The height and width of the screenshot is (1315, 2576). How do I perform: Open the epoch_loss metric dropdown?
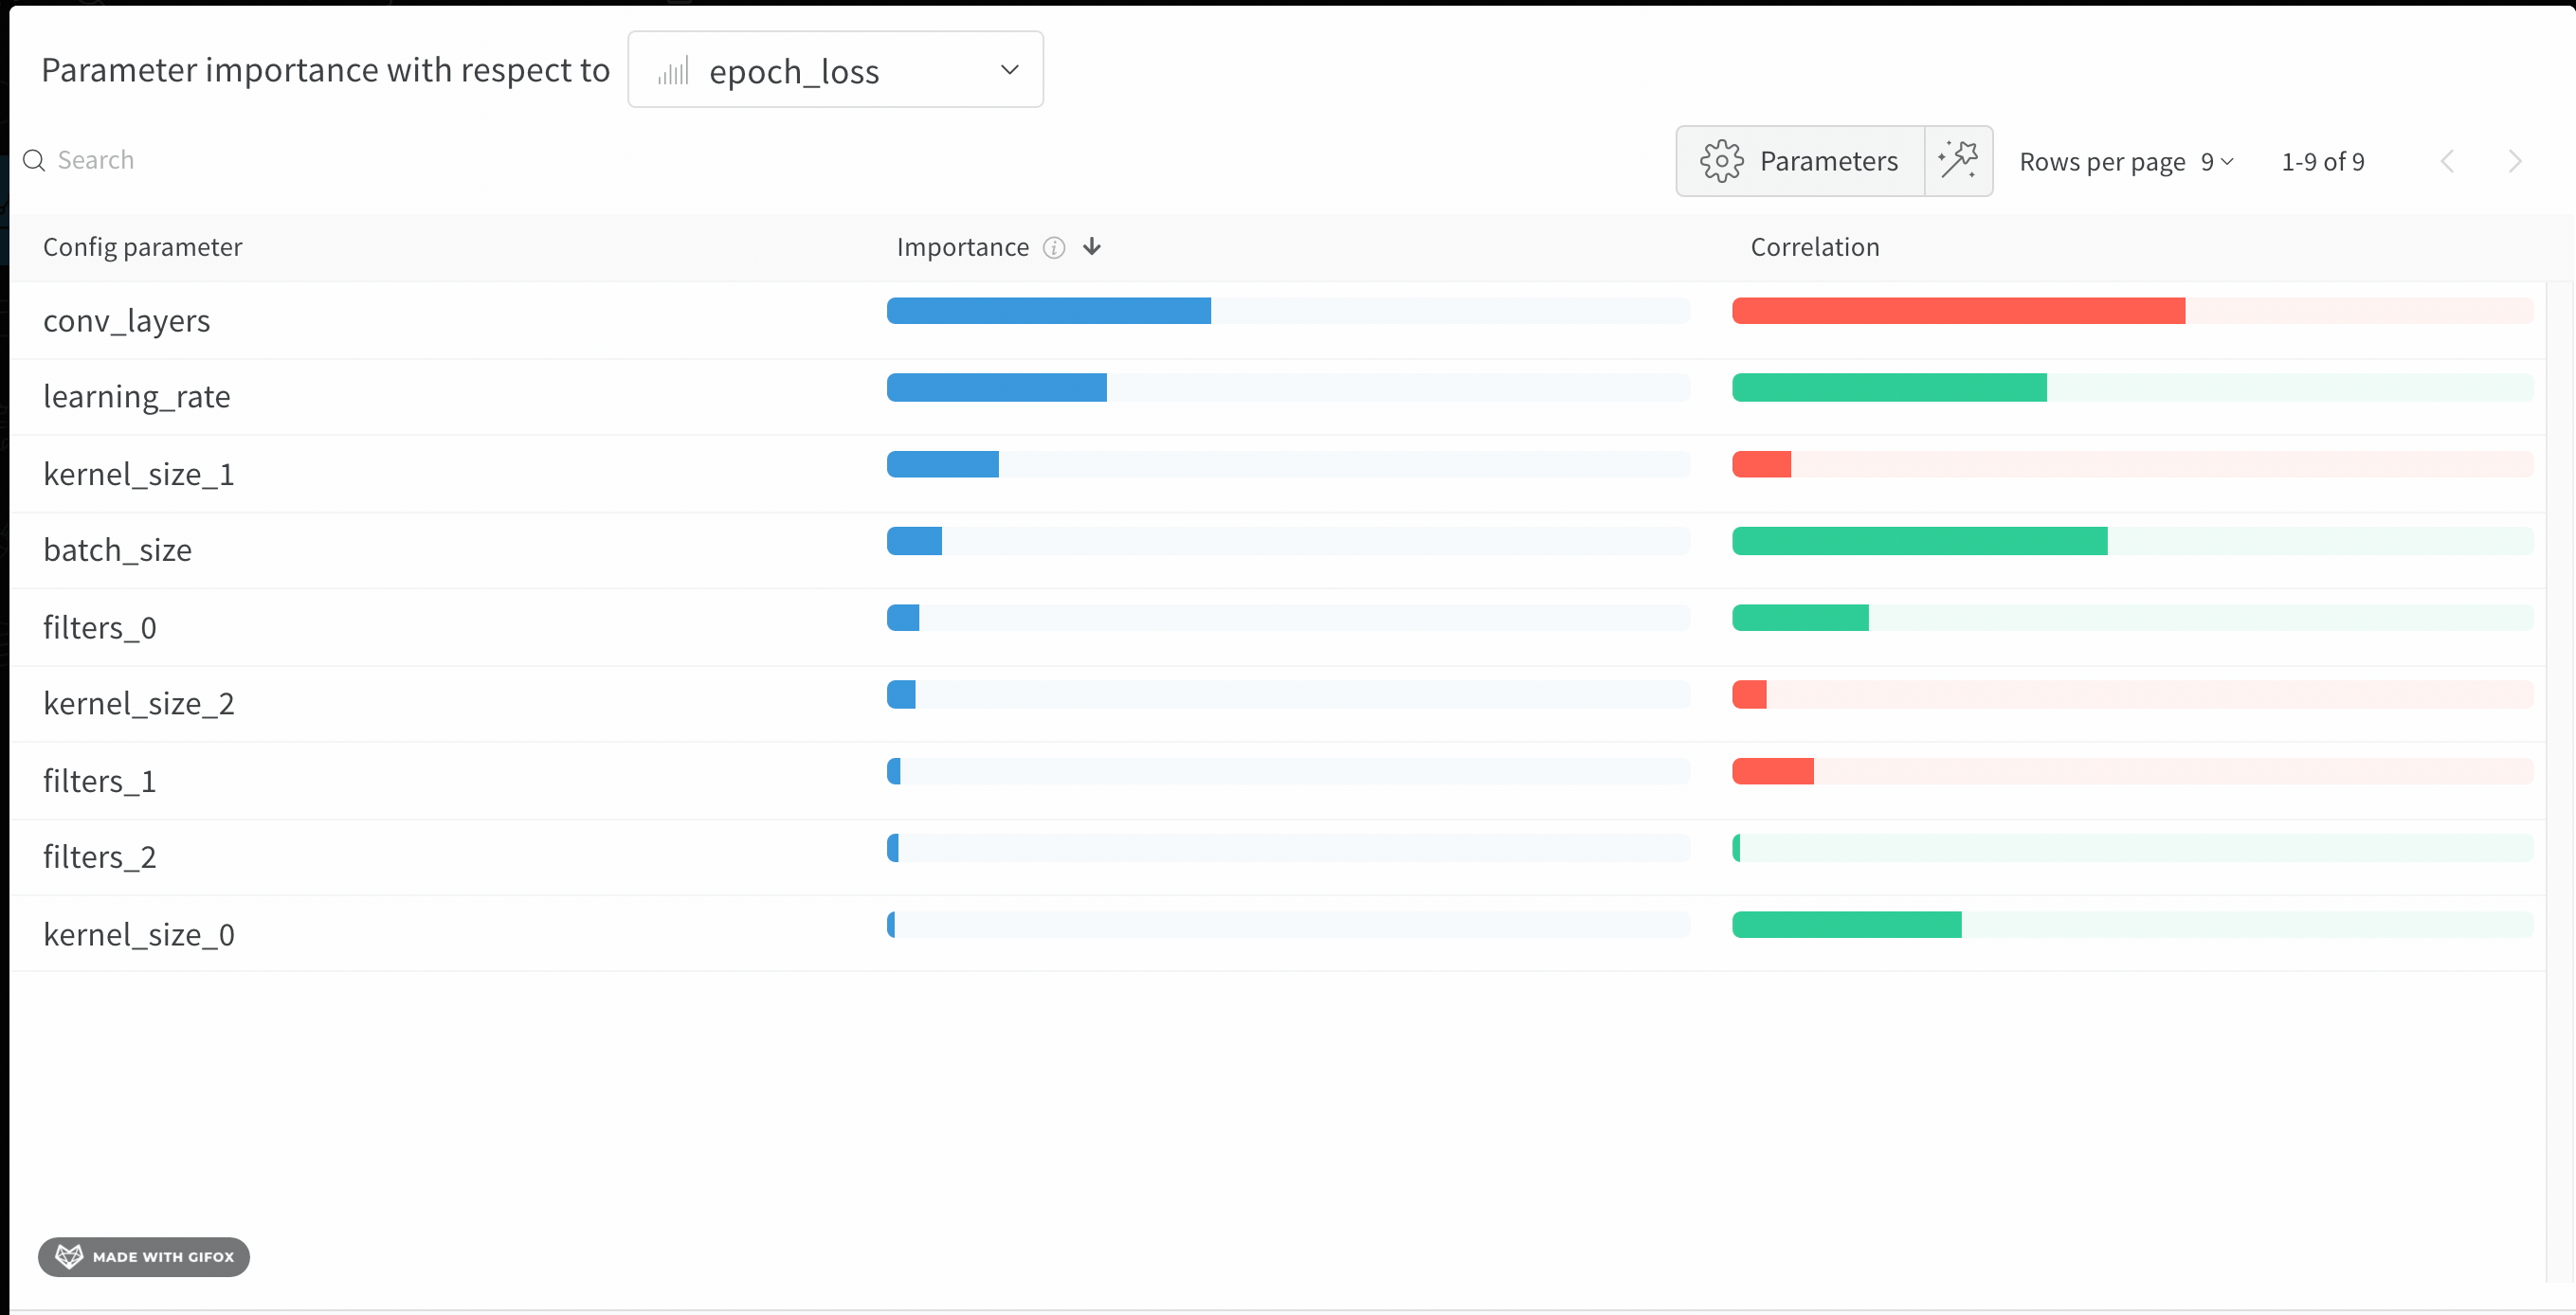pos(835,70)
